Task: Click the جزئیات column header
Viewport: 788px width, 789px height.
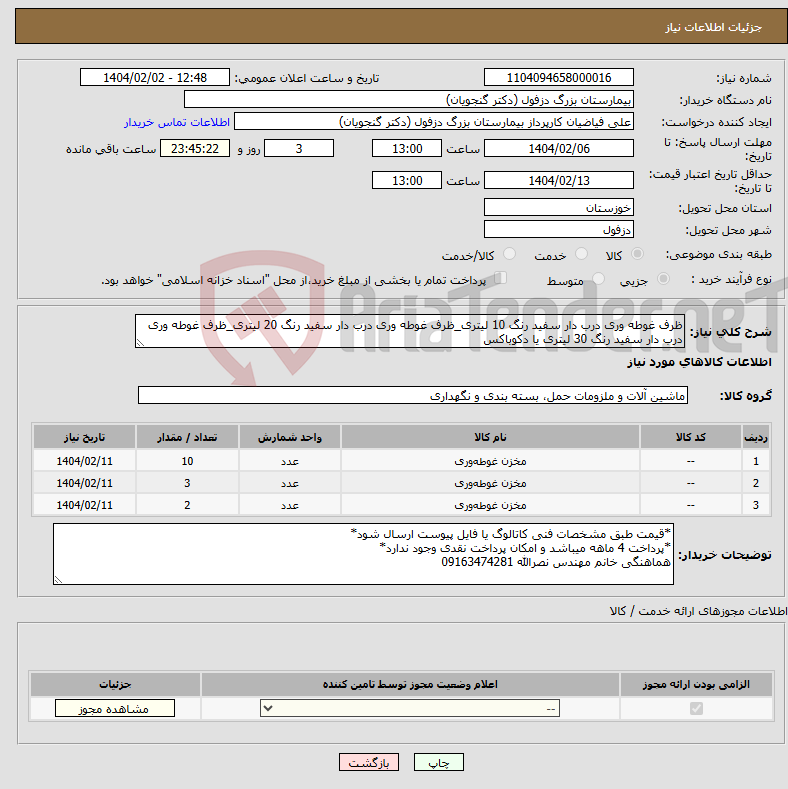Action: click(x=115, y=684)
